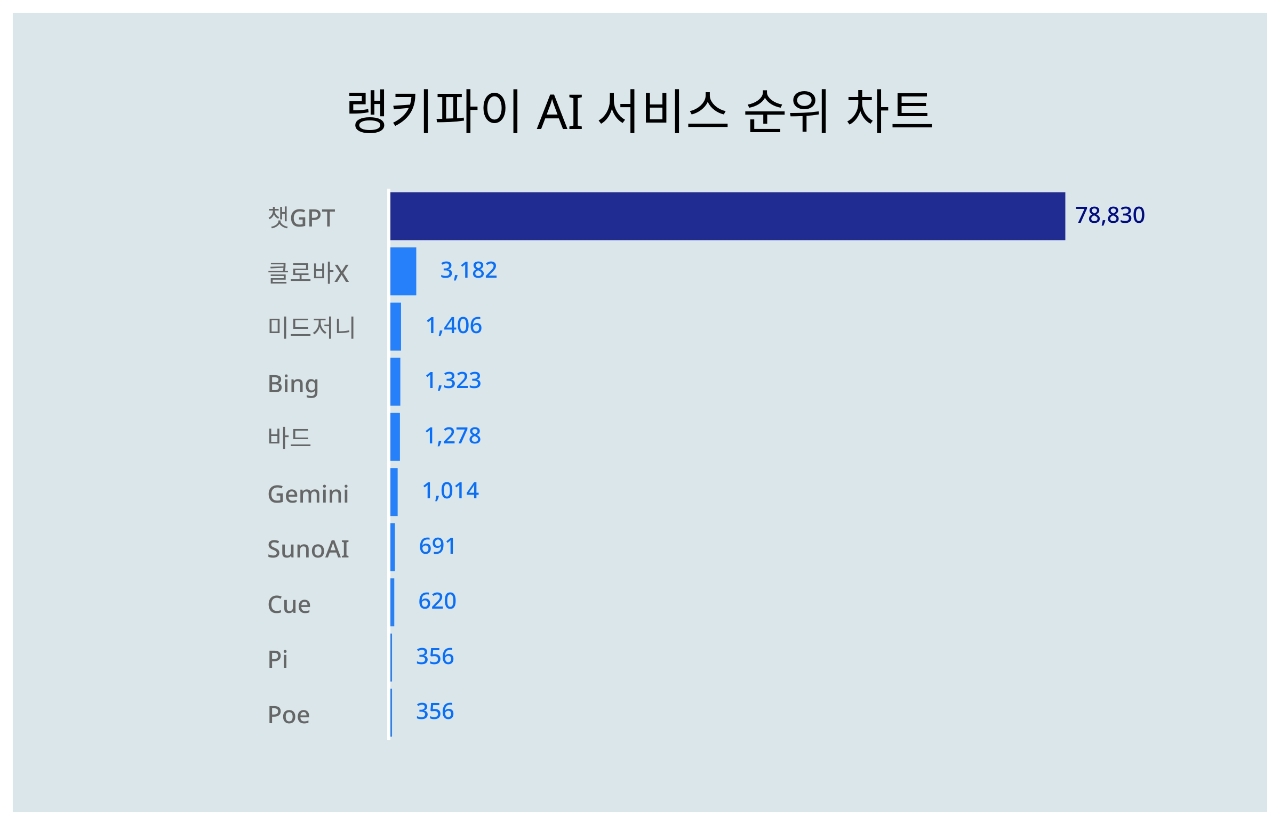The height and width of the screenshot is (825, 1280).
Task: Select the 1,014 value next to Gemini
Action: [x=451, y=491]
